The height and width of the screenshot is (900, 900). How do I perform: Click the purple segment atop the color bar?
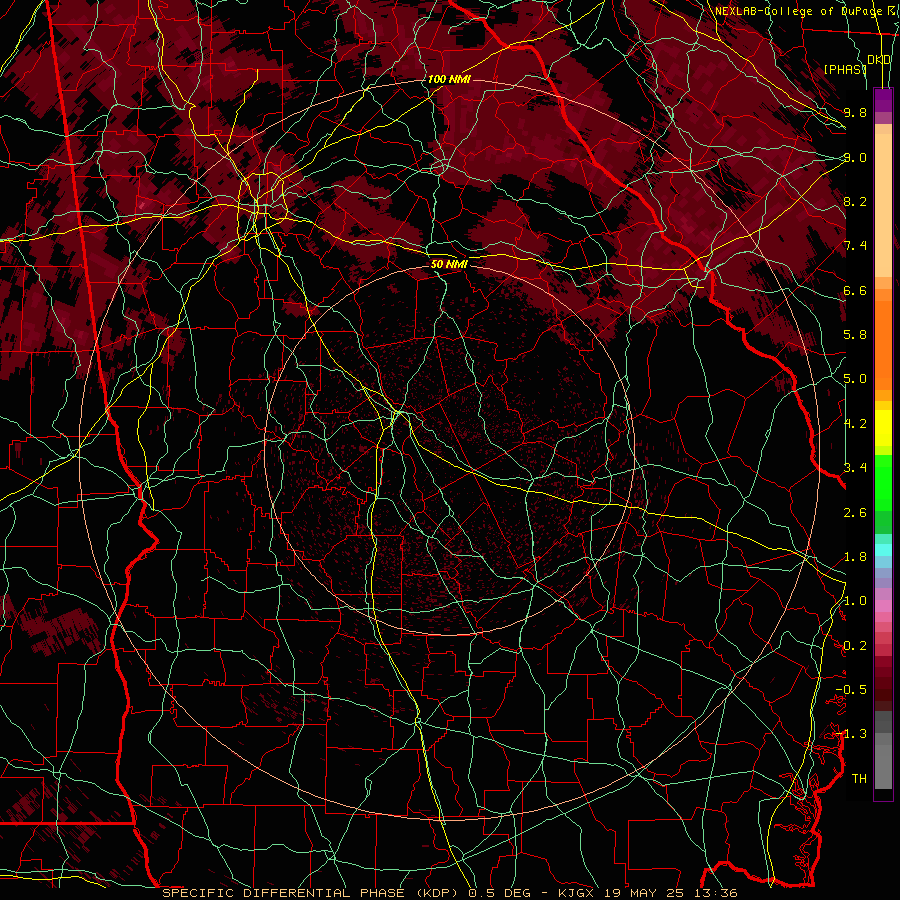883,100
